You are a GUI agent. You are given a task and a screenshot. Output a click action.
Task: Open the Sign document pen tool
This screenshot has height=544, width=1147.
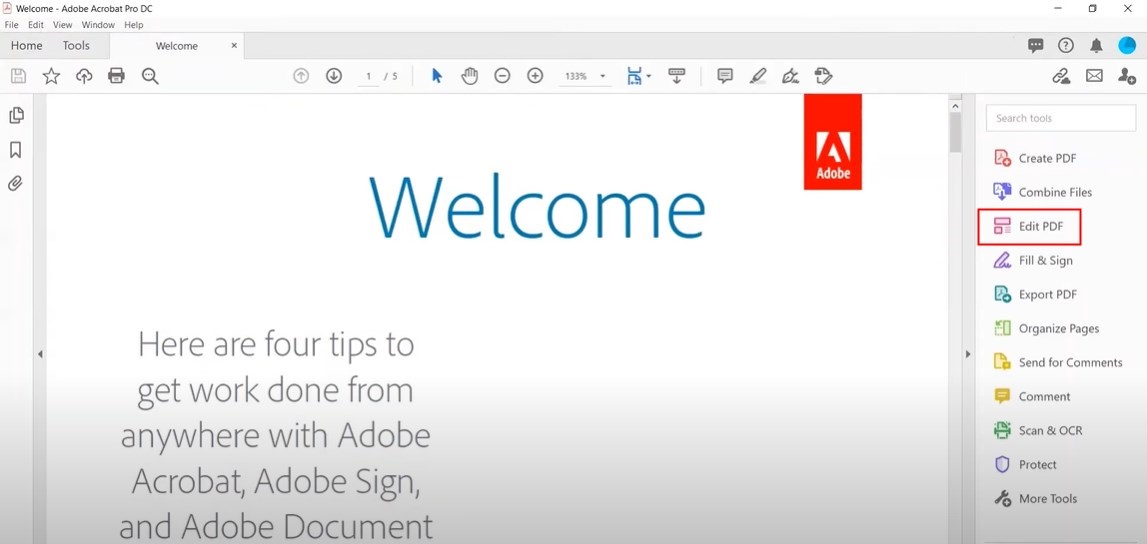790,75
